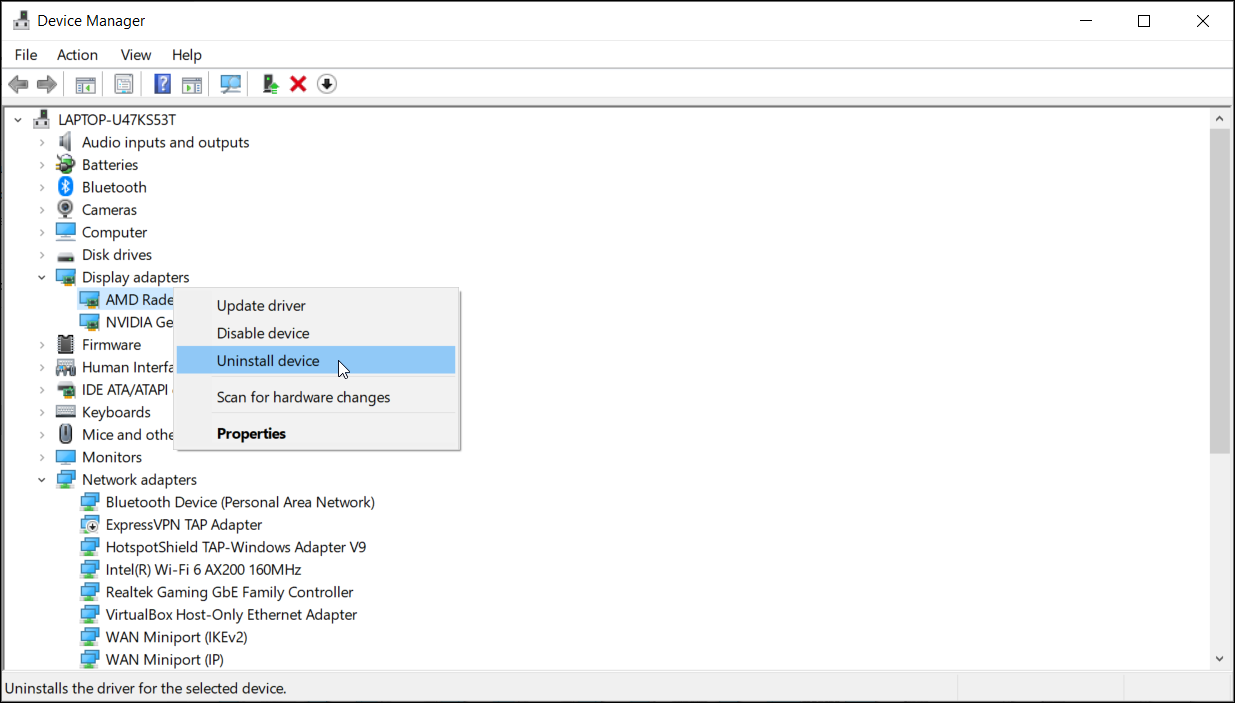Collapse the Display adapters category
This screenshot has height=703, width=1235.
coord(41,276)
